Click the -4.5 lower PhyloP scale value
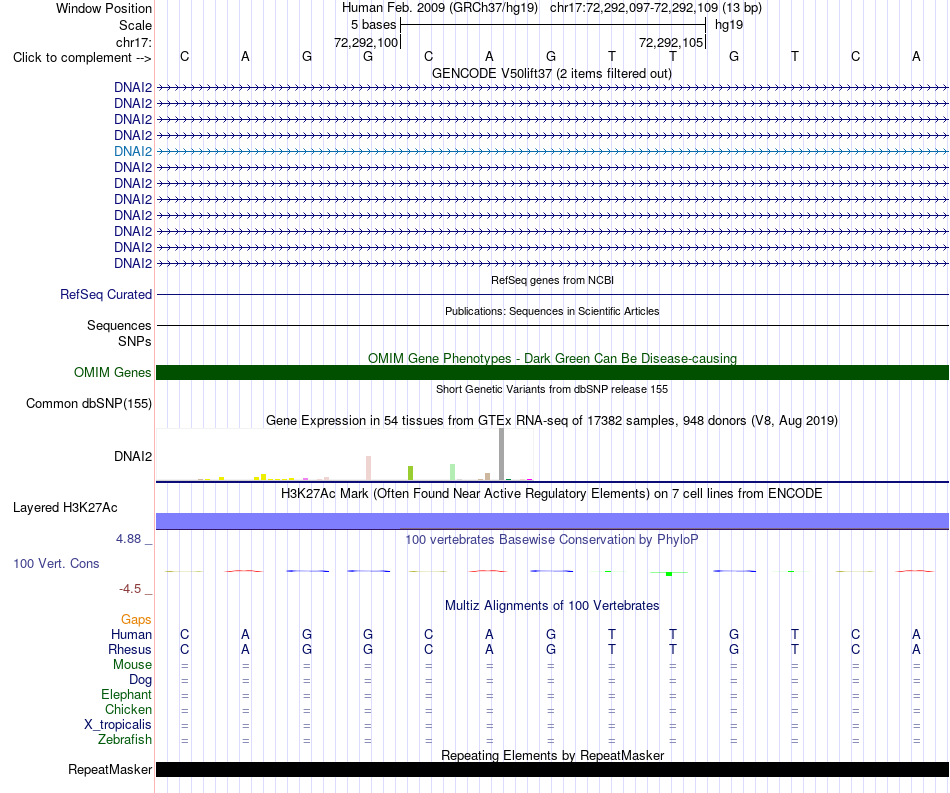This screenshot has width=950, height=793. [x=130, y=589]
